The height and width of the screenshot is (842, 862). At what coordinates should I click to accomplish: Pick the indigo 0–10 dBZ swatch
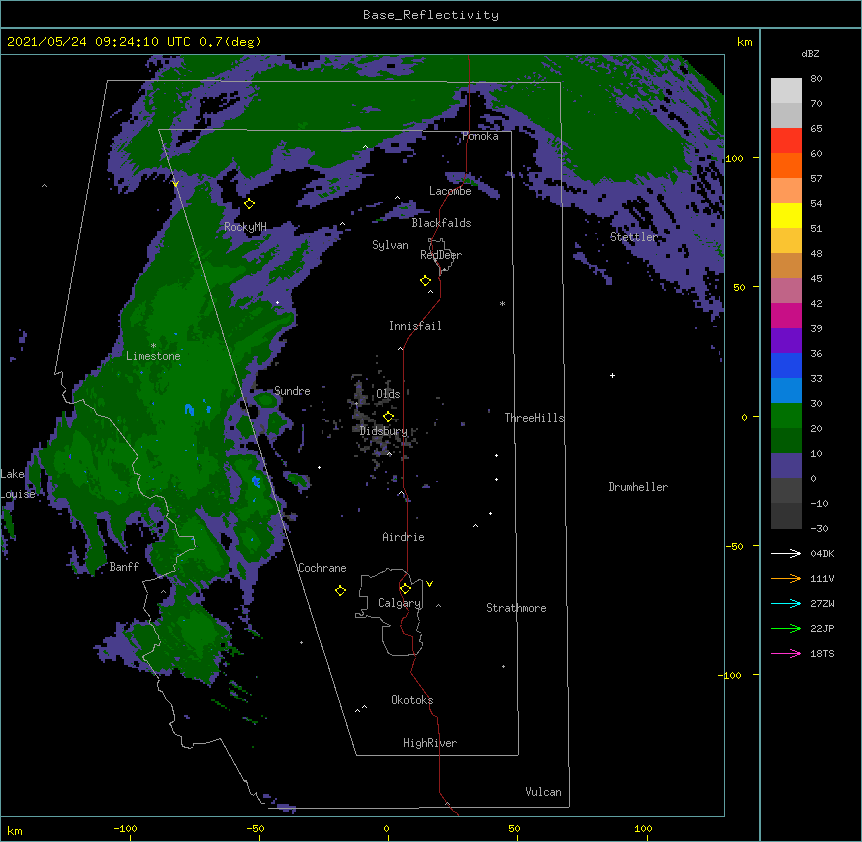[786, 466]
